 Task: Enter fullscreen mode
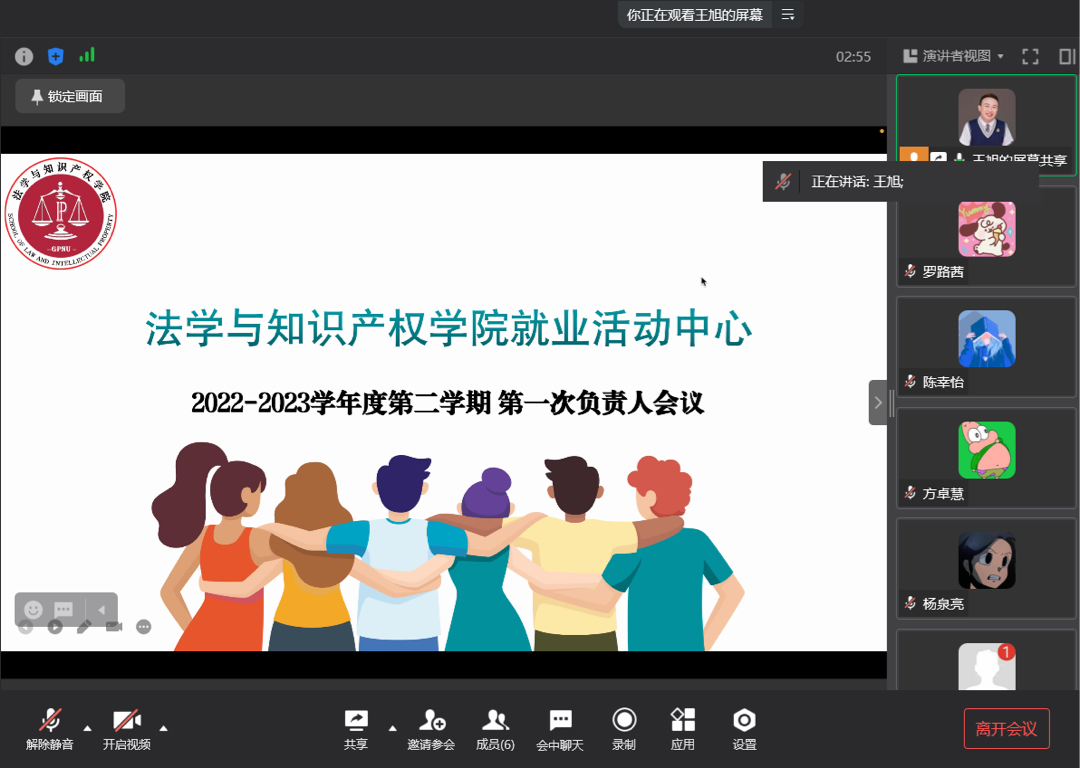pos(1030,56)
